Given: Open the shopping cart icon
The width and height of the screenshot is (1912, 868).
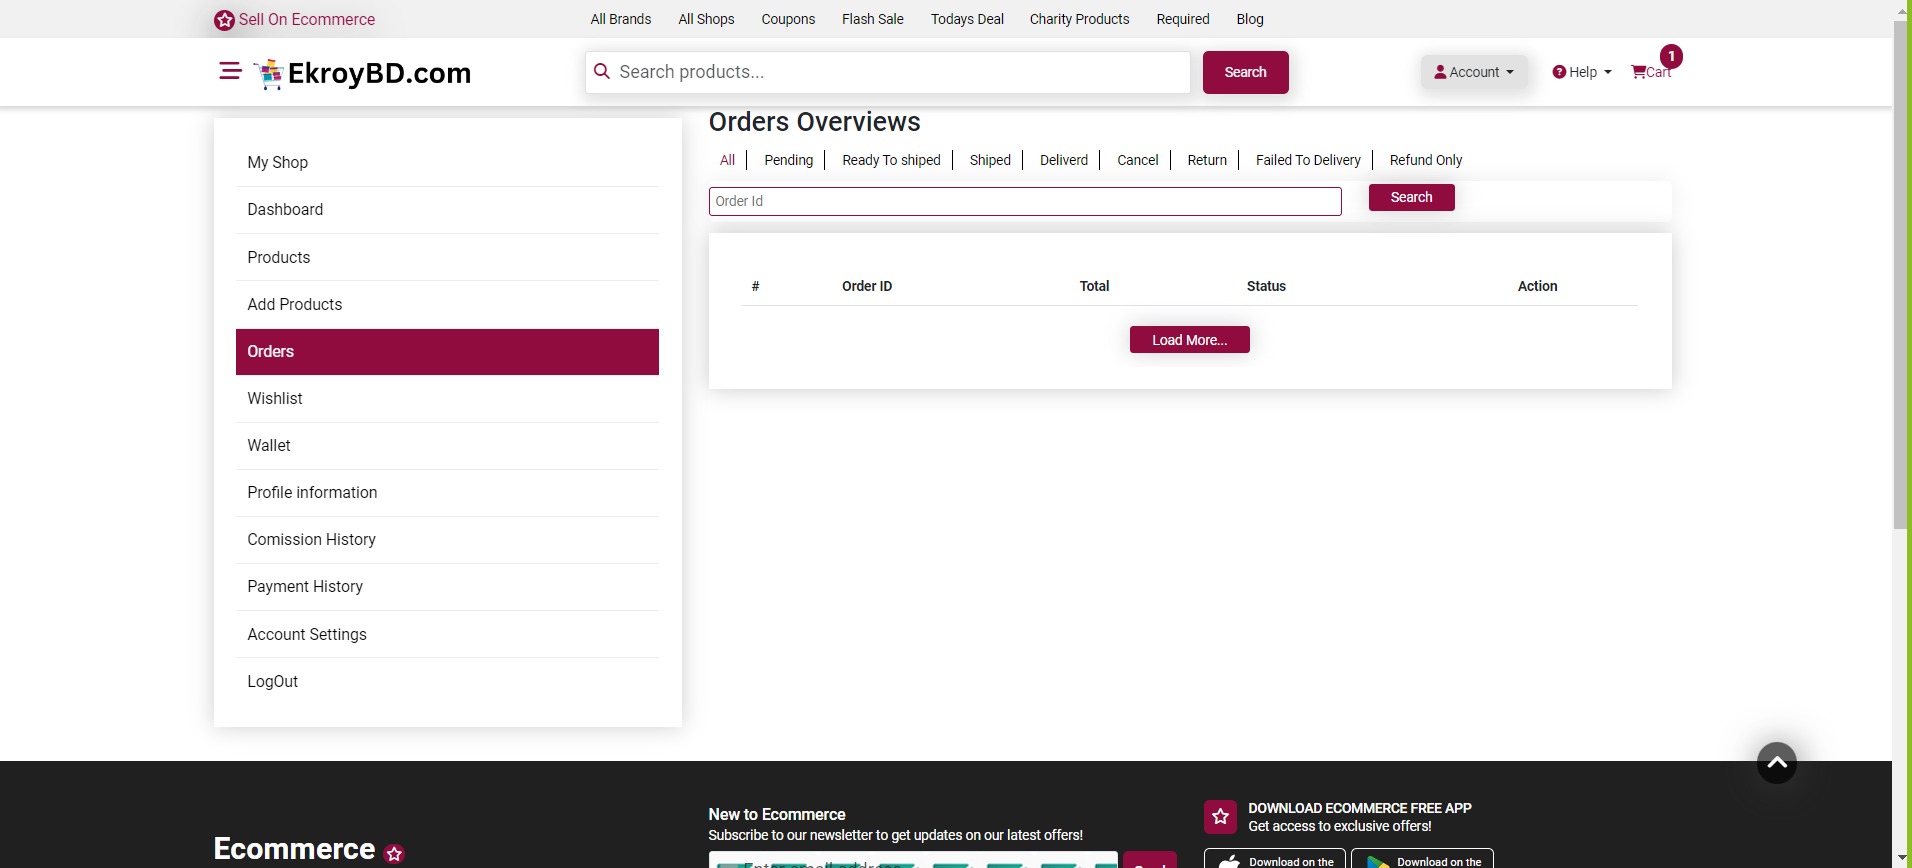Looking at the screenshot, I should [1639, 72].
